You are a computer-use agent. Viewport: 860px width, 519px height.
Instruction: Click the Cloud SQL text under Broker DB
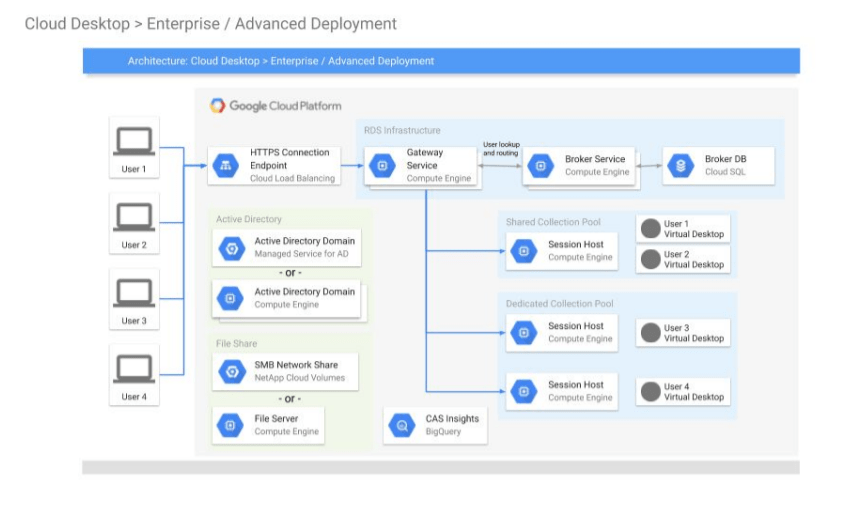725,172
